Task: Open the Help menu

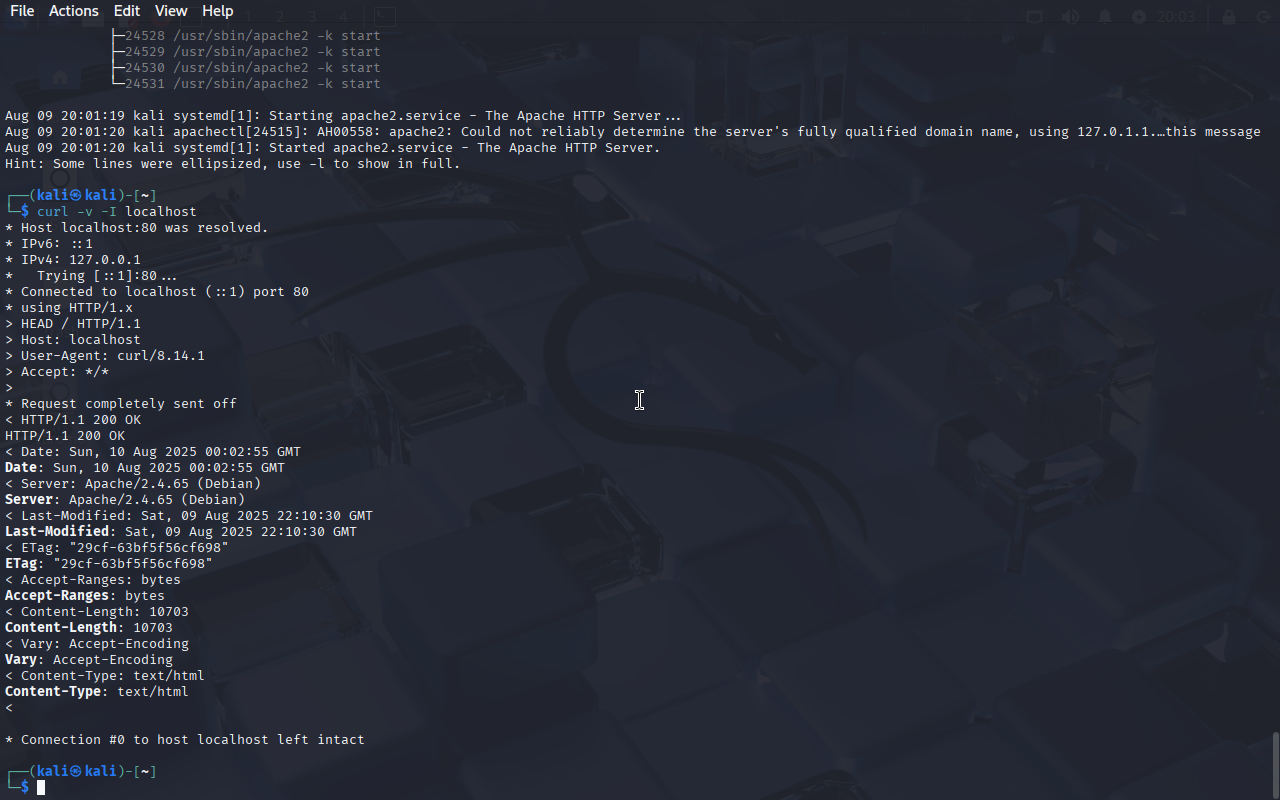Action: pos(218,11)
